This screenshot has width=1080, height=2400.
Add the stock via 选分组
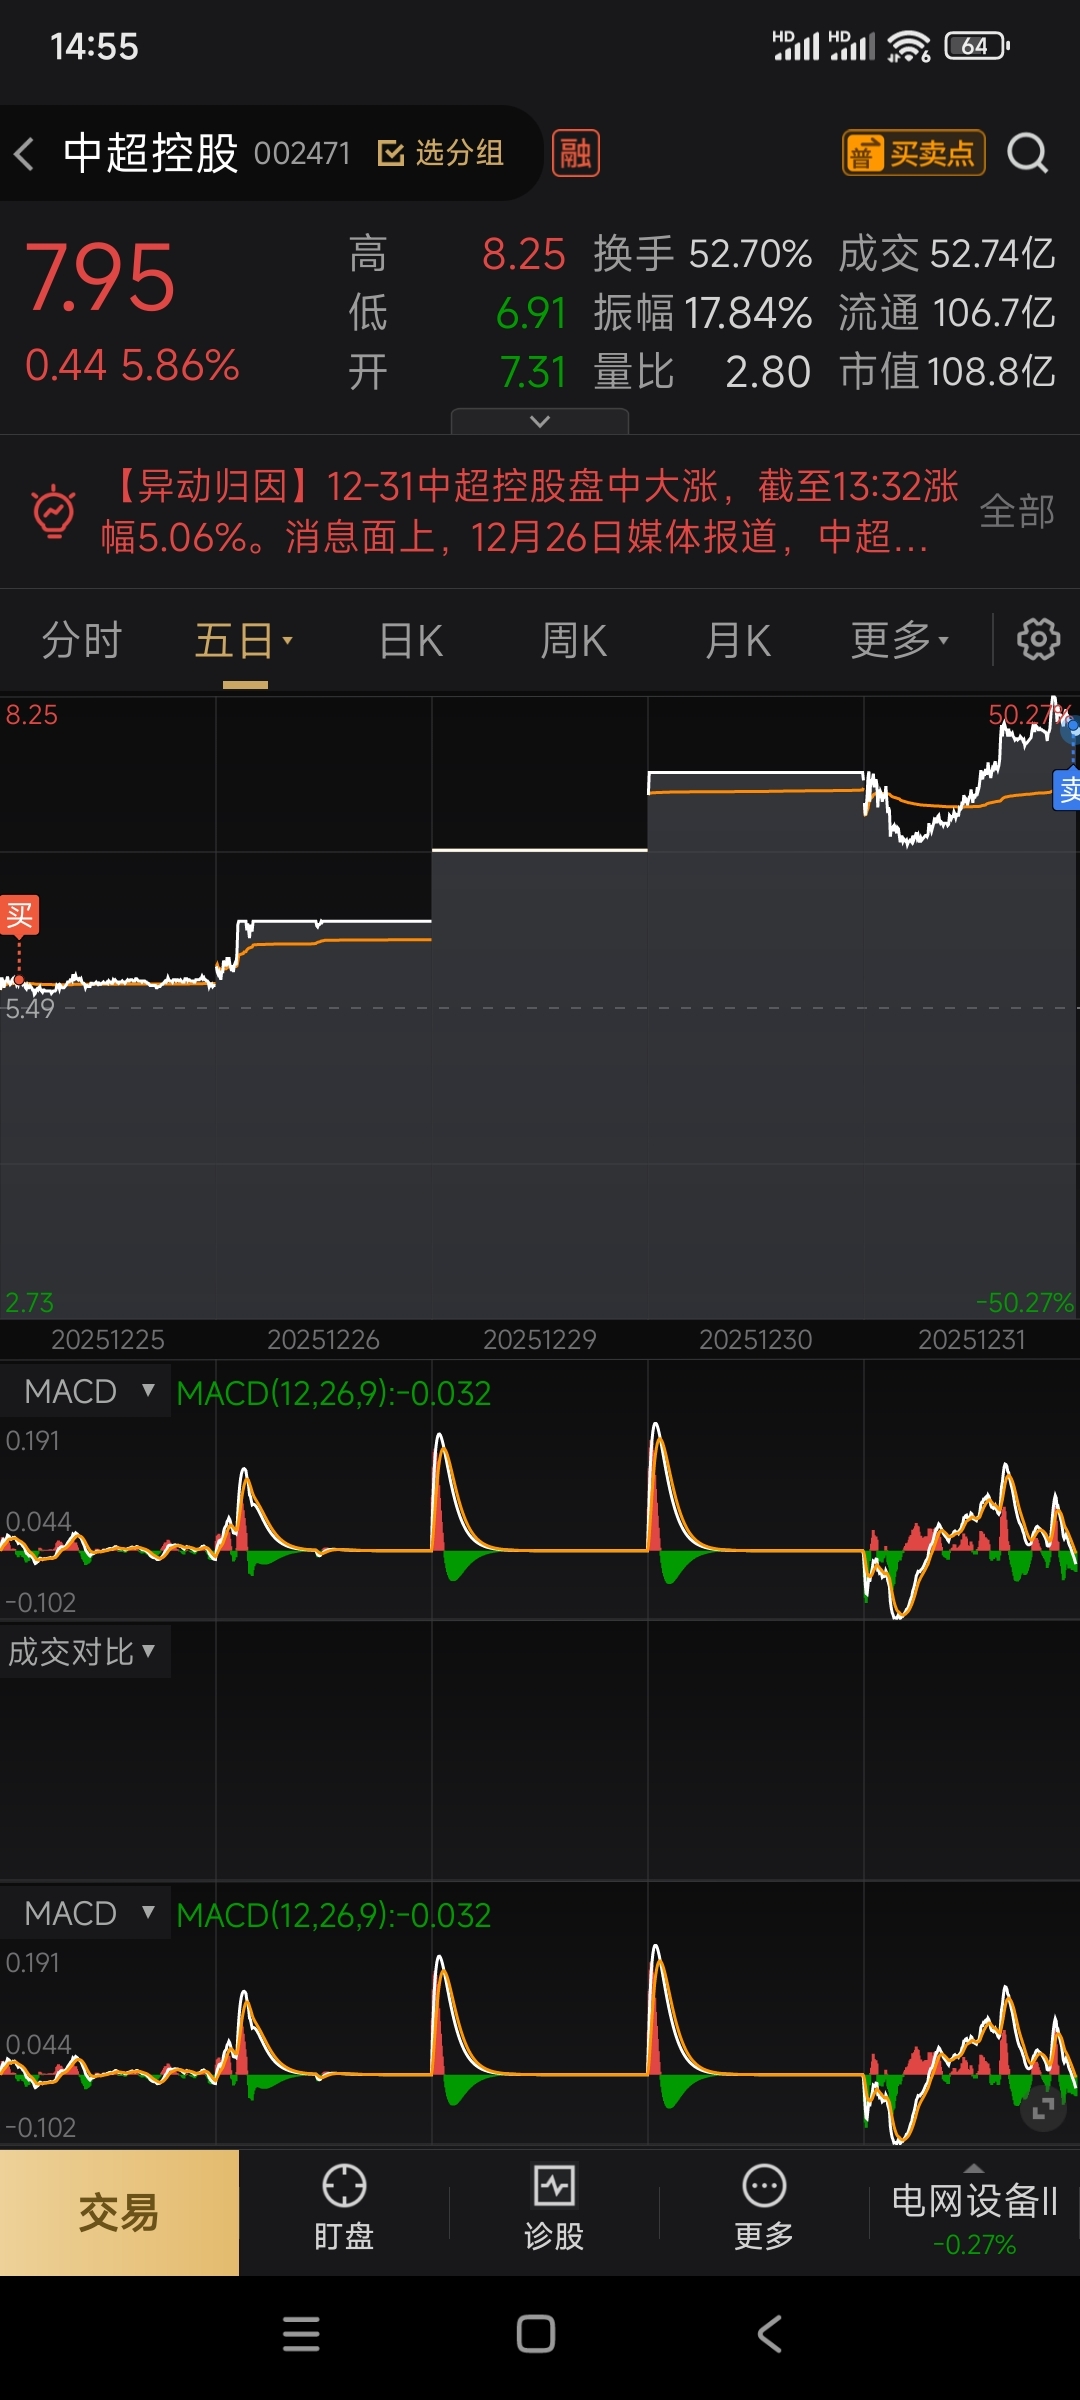point(441,153)
